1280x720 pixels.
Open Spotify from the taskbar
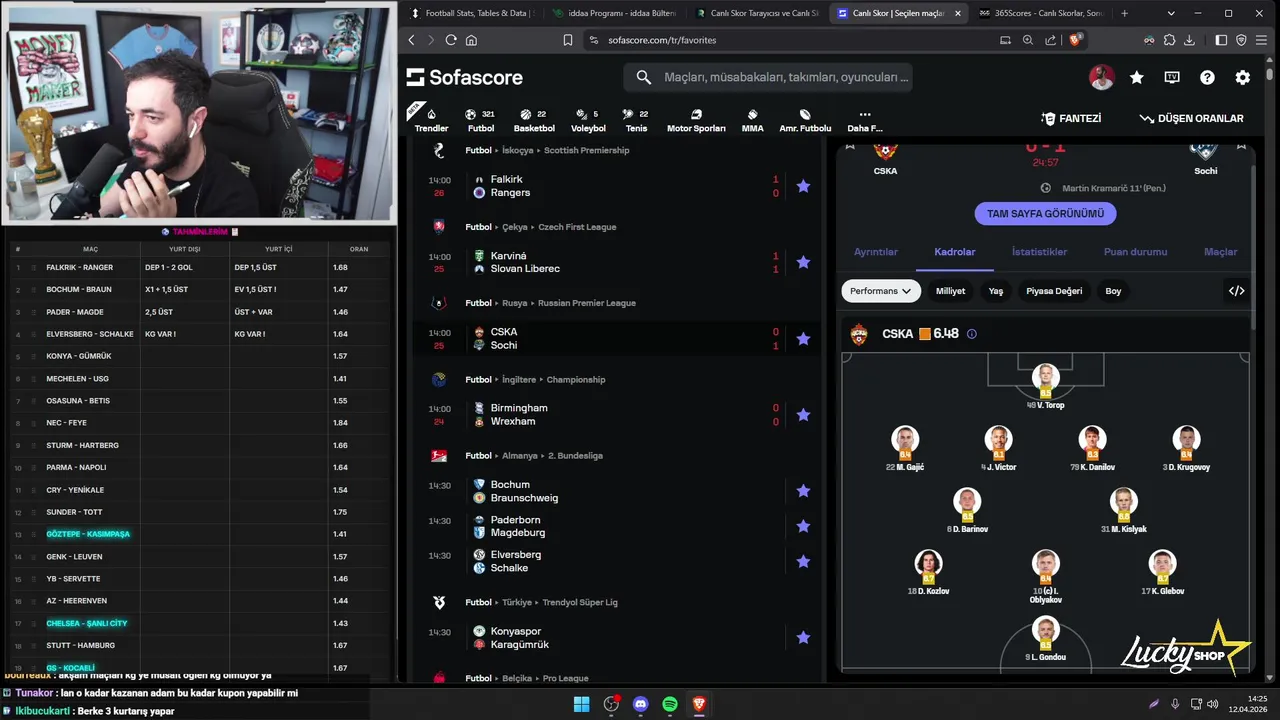click(670, 704)
